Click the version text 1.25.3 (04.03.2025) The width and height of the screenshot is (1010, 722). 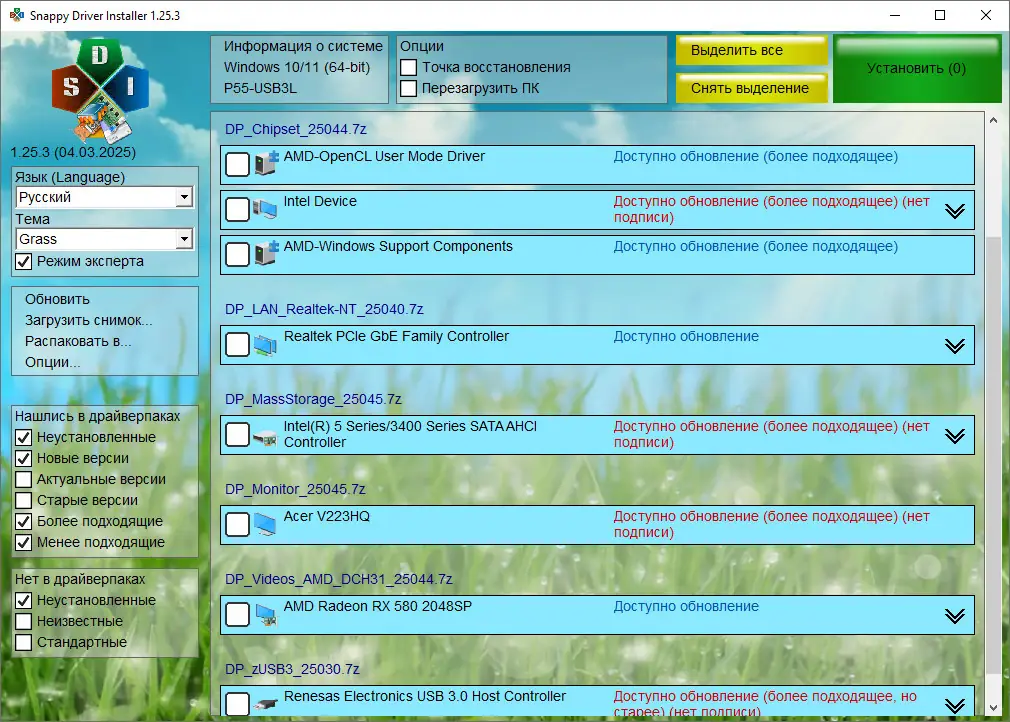click(x=73, y=152)
